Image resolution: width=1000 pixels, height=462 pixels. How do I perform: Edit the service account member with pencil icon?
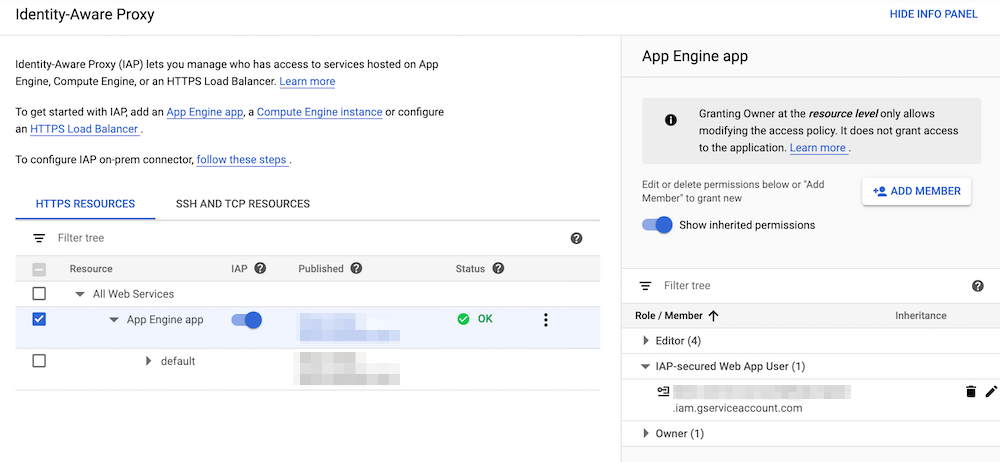pyautogui.click(x=990, y=392)
